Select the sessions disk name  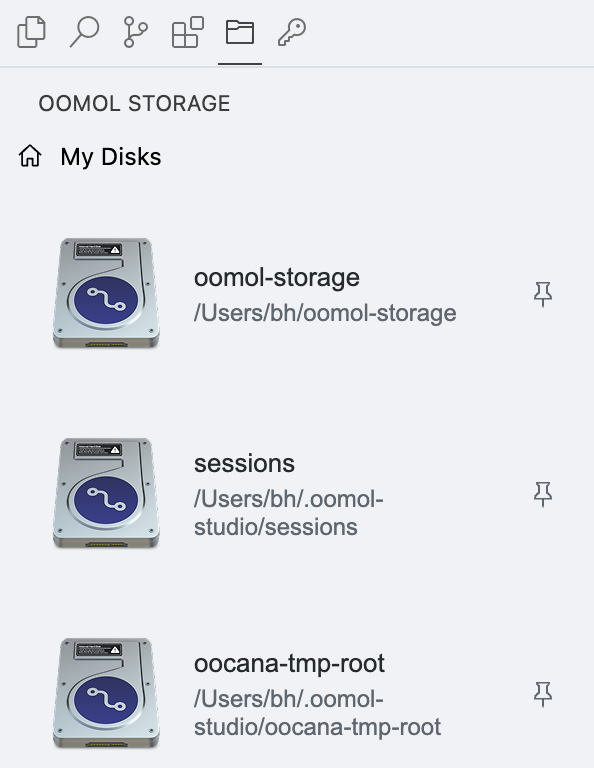tap(244, 463)
